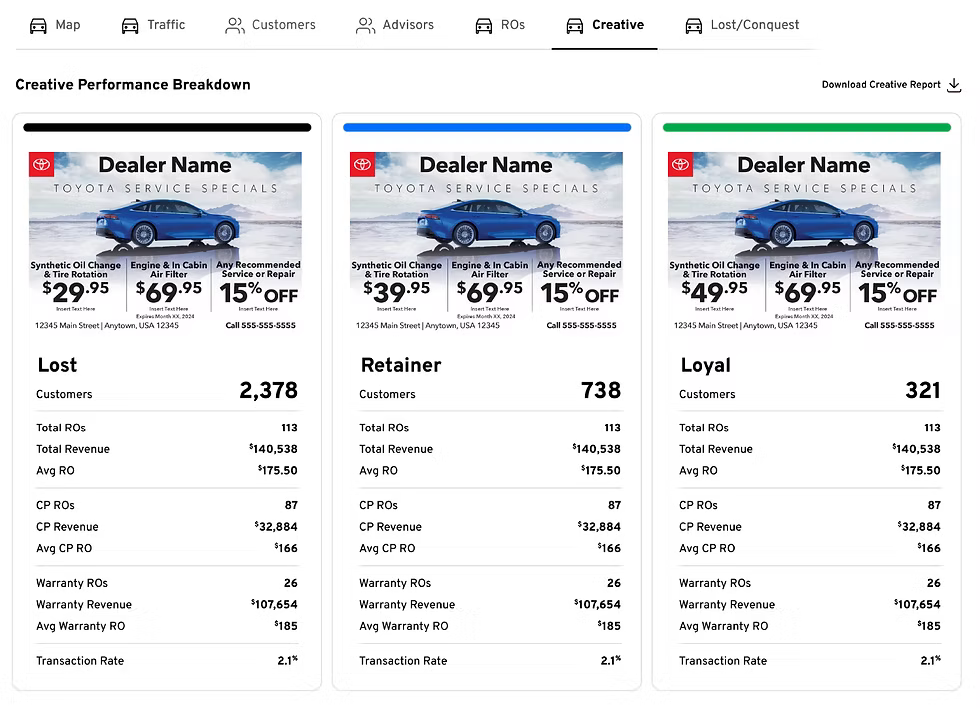Select the active Creative tab
The height and width of the screenshot is (708, 980).
[x=604, y=25]
